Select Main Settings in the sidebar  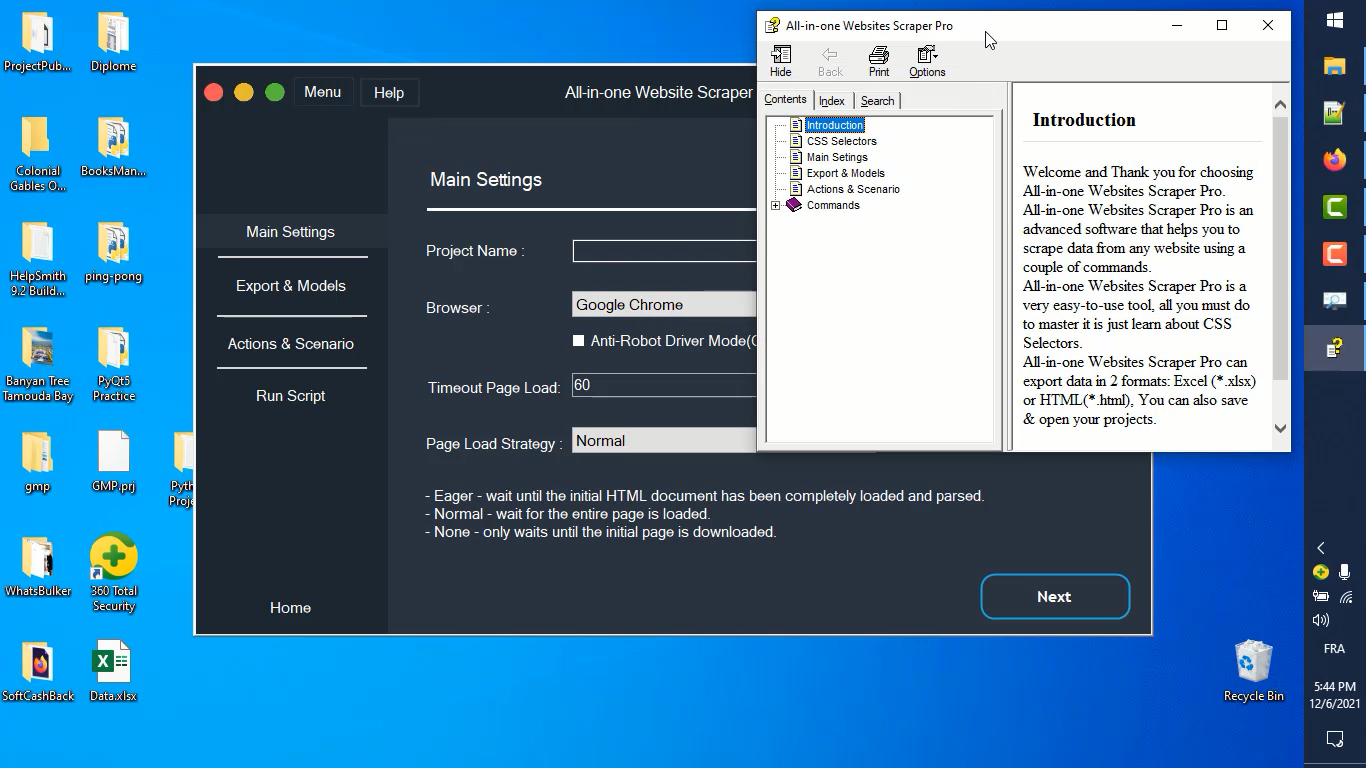tap(291, 231)
